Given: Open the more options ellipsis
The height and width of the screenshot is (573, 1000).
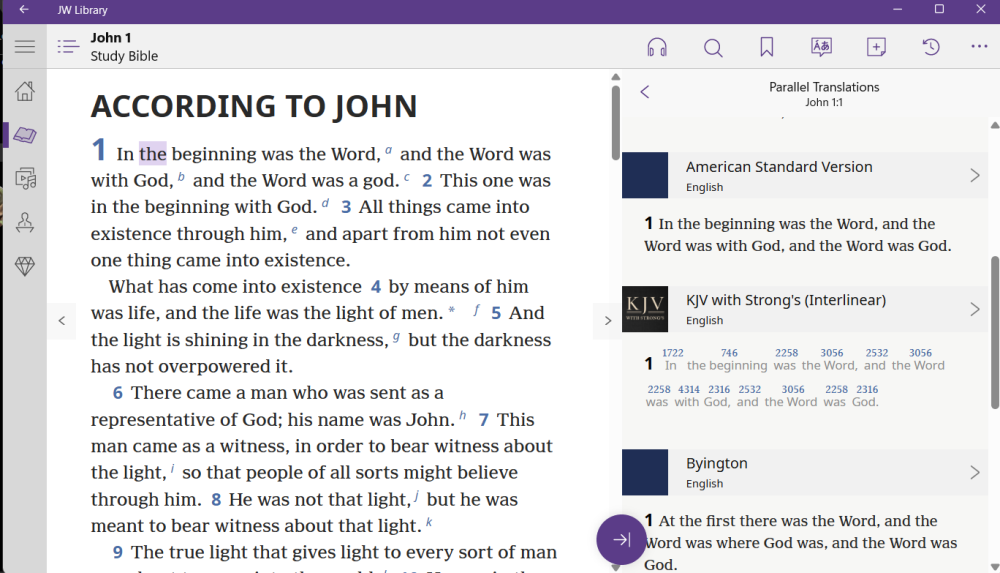Looking at the screenshot, I should pos(979,46).
